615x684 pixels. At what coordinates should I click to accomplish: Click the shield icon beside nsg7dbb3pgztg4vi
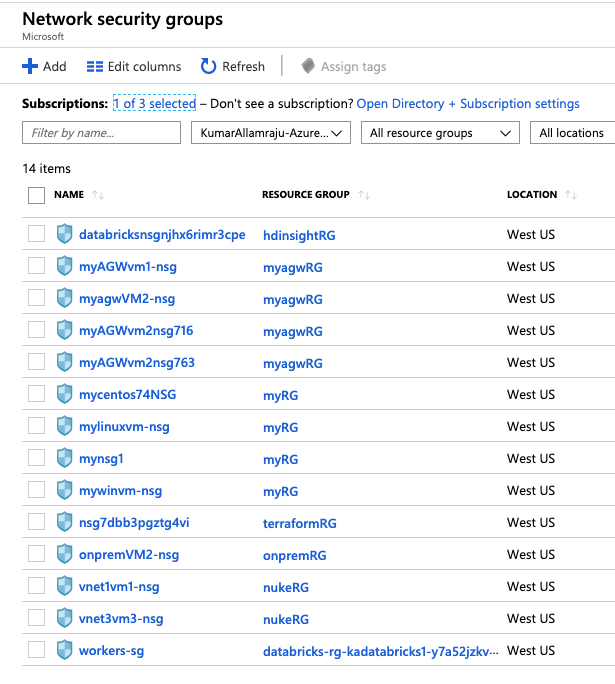65,522
